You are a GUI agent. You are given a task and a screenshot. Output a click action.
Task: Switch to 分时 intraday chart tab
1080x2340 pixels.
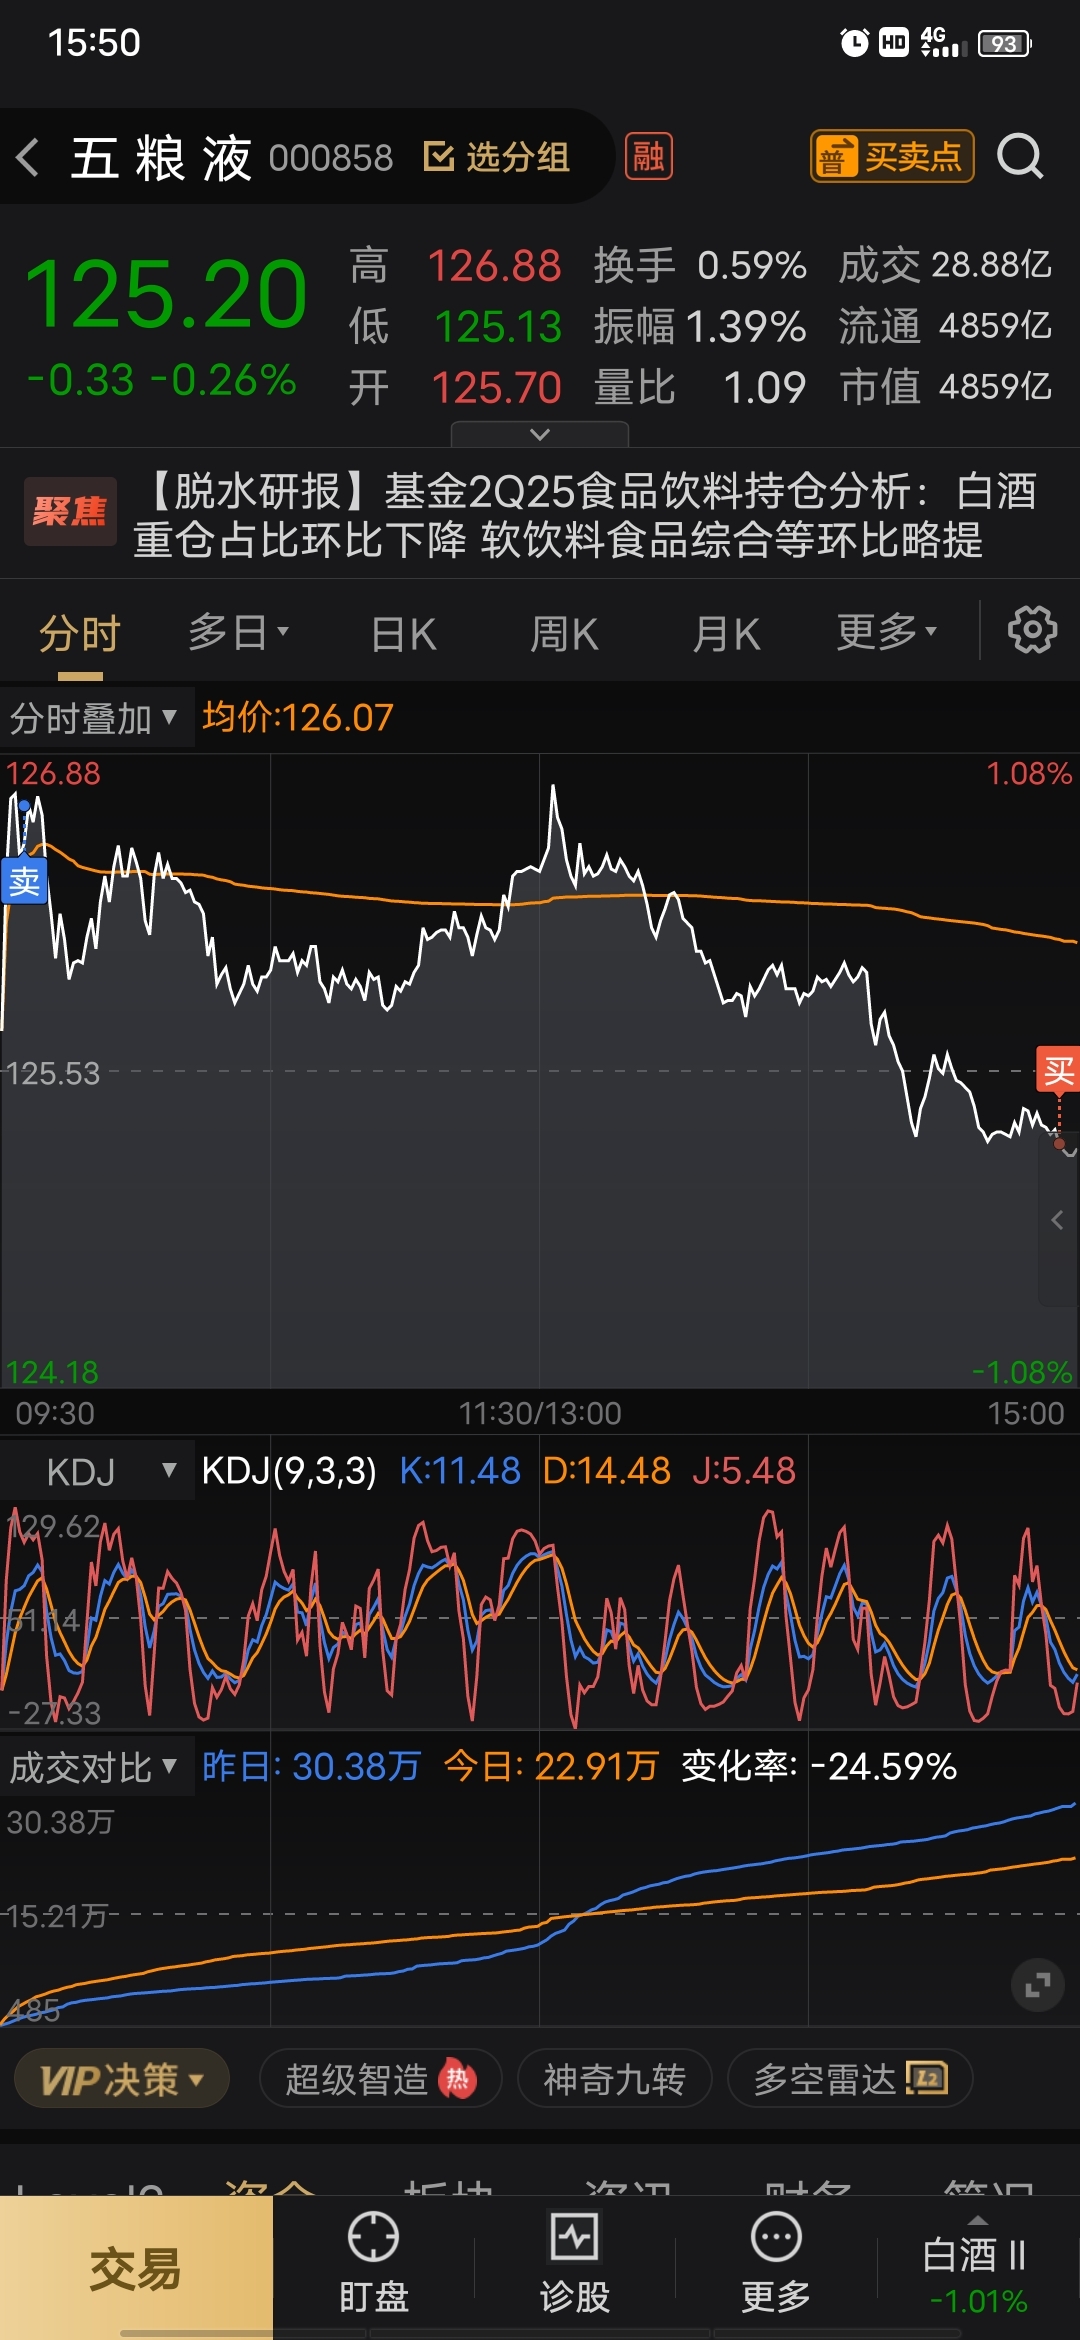click(80, 633)
